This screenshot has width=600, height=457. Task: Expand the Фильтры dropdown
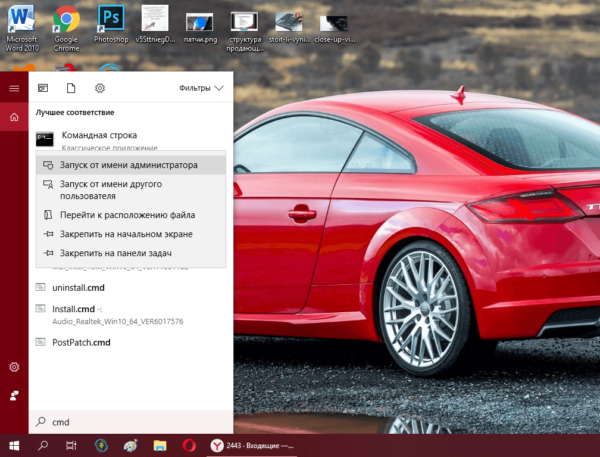(201, 88)
